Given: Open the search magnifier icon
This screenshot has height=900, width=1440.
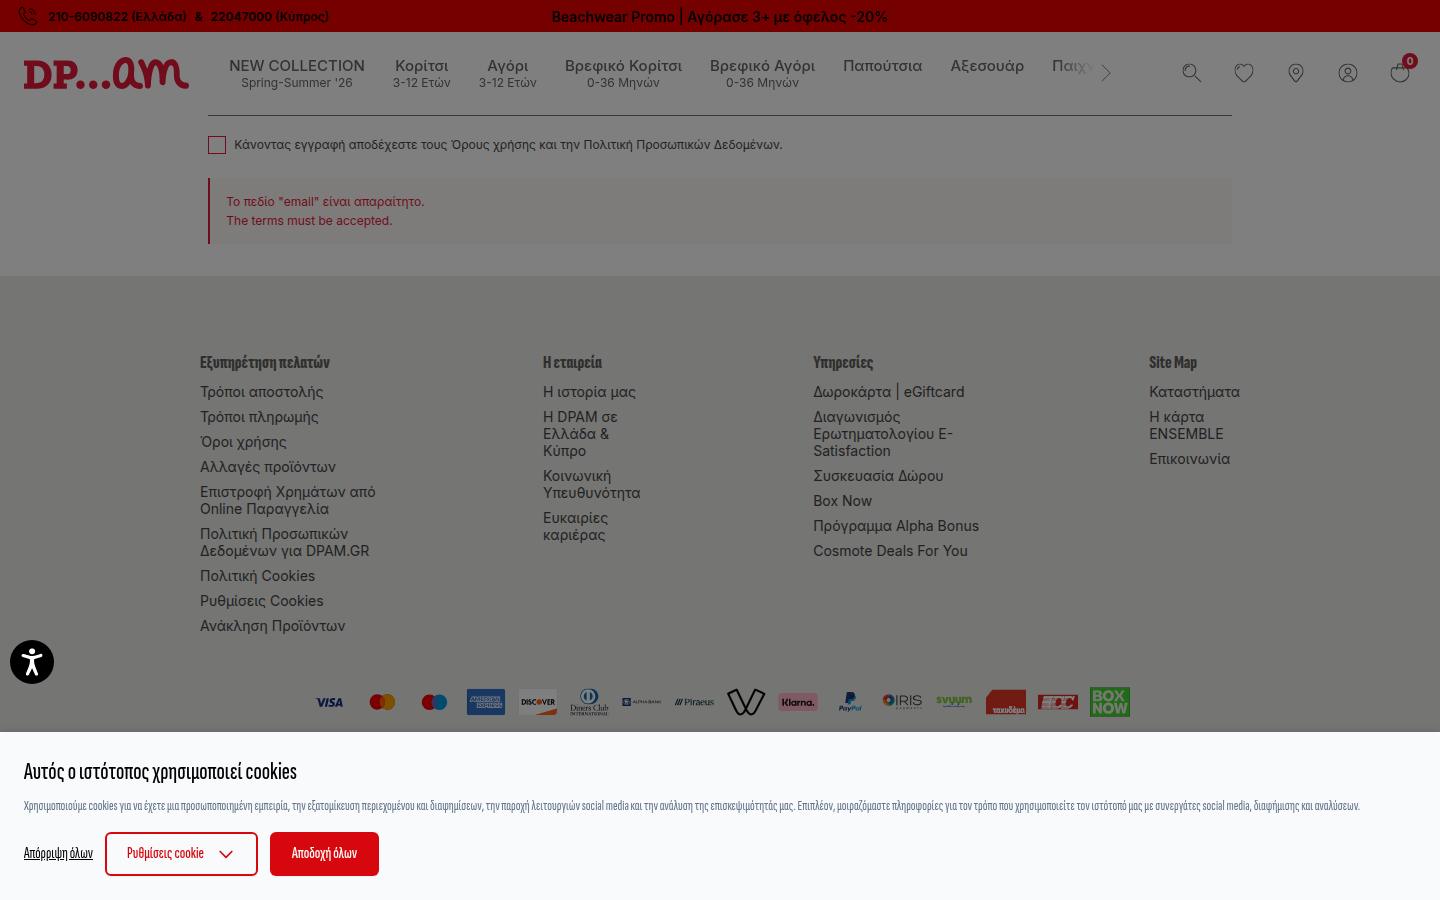Looking at the screenshot, I should click(1191, 73).
